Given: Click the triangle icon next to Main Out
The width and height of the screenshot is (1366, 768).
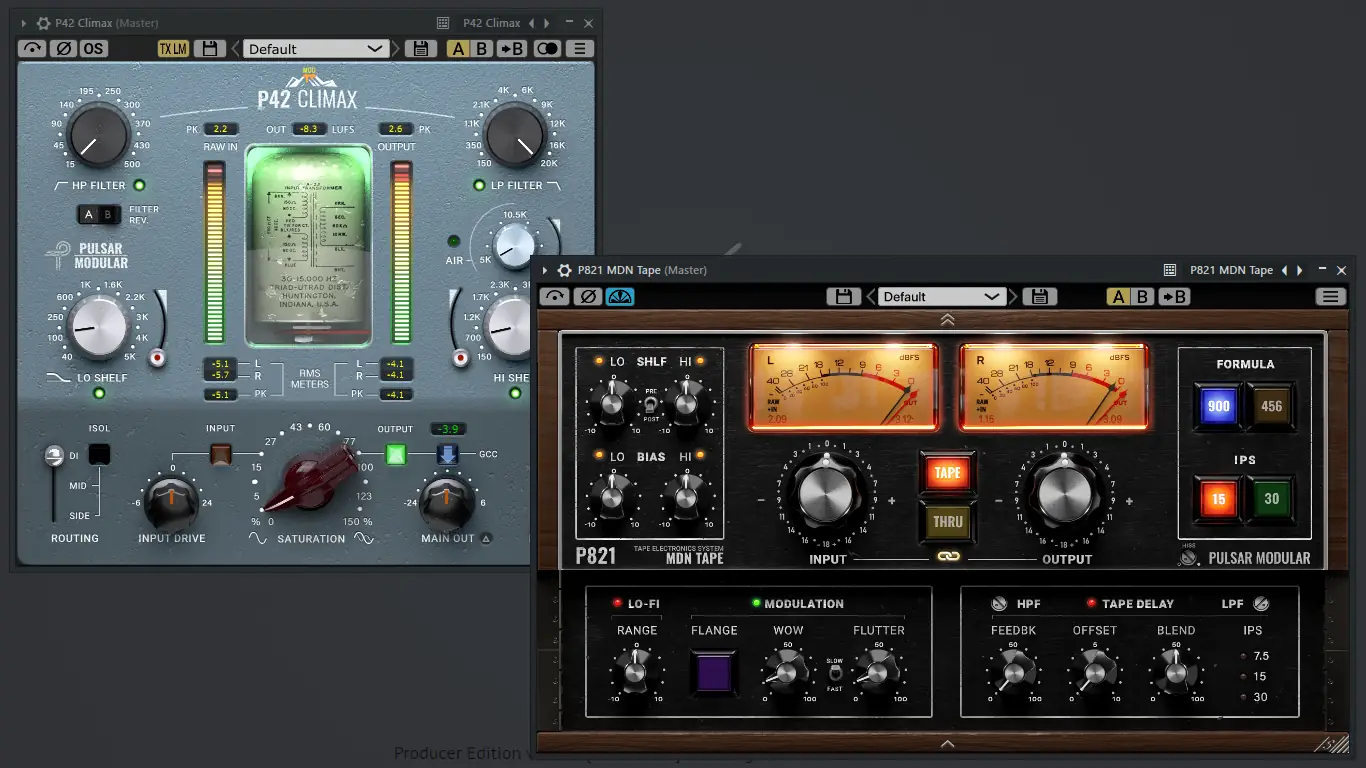Looking at the screenshot, I should (x=486, y=538).
